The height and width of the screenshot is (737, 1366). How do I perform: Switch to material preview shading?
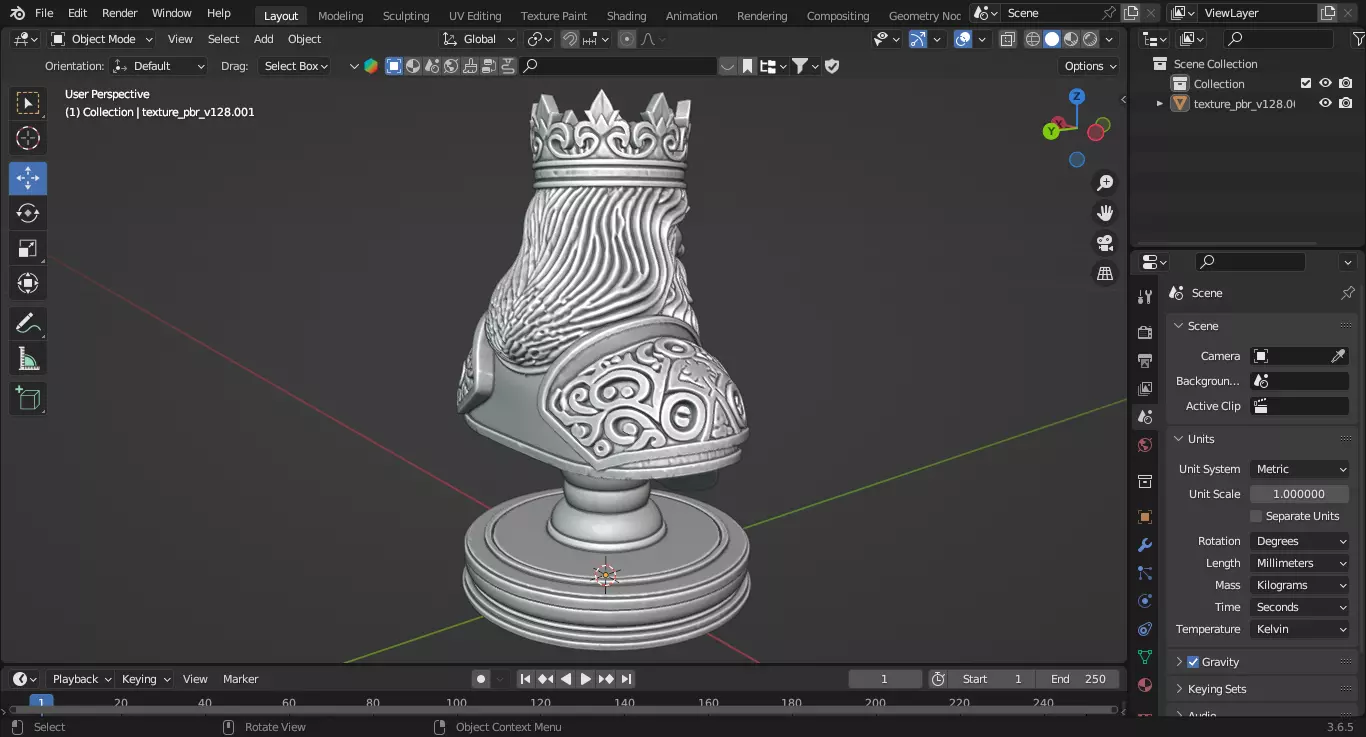(1071, 39)
